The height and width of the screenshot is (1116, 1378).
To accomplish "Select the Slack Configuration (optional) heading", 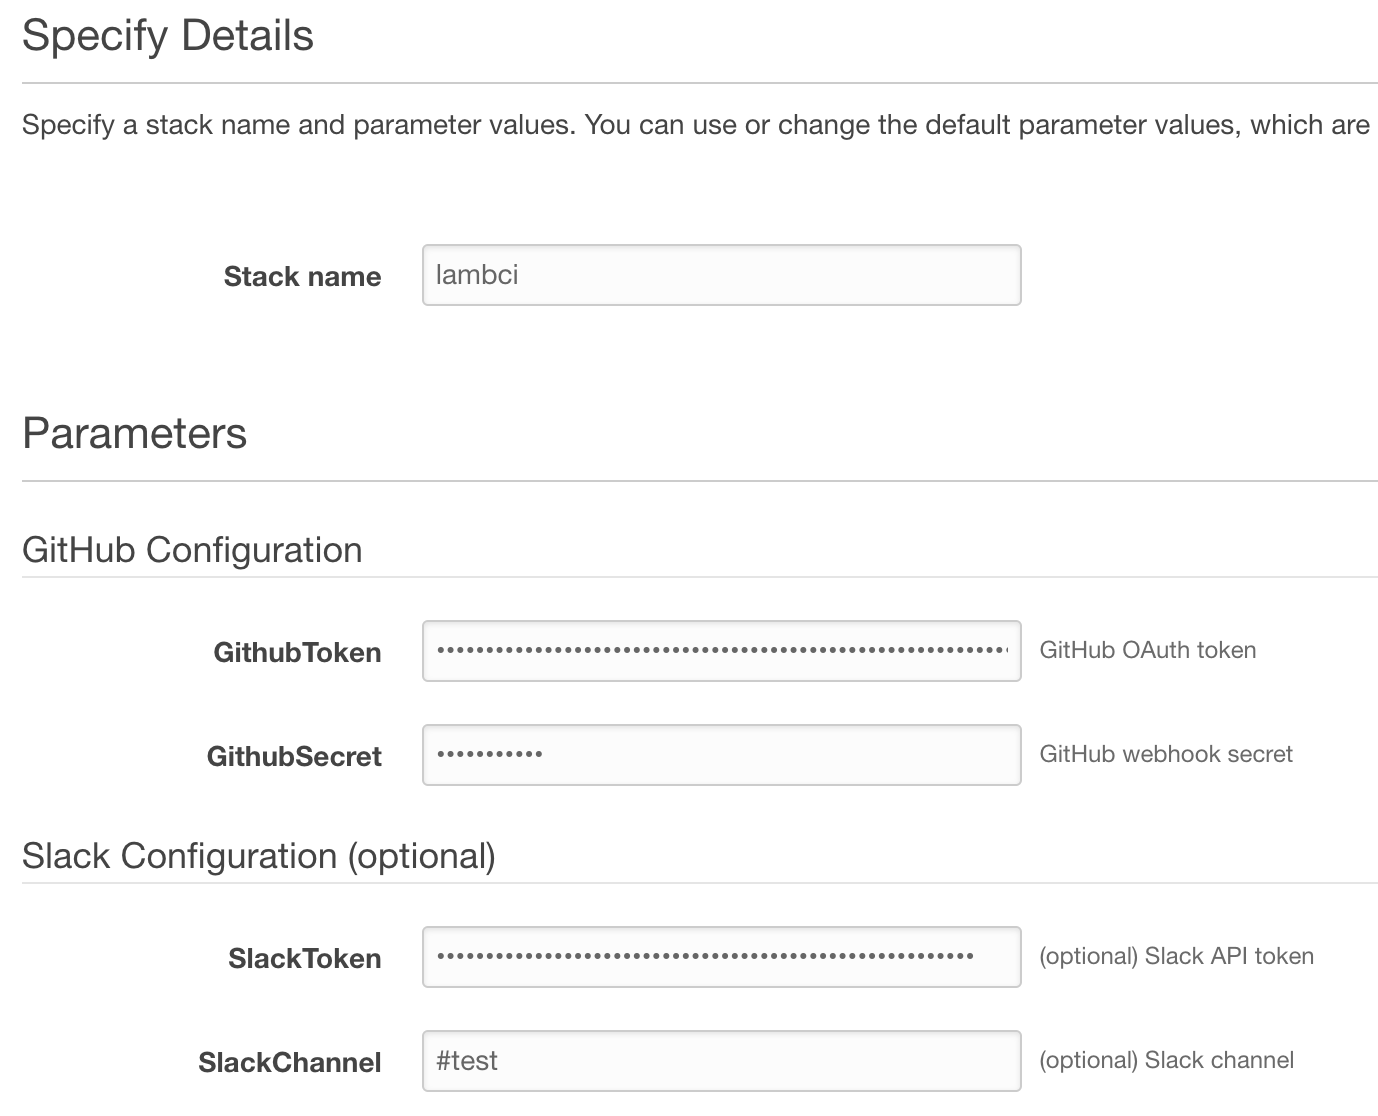I will pyautogui.click(x=259, y=856).
